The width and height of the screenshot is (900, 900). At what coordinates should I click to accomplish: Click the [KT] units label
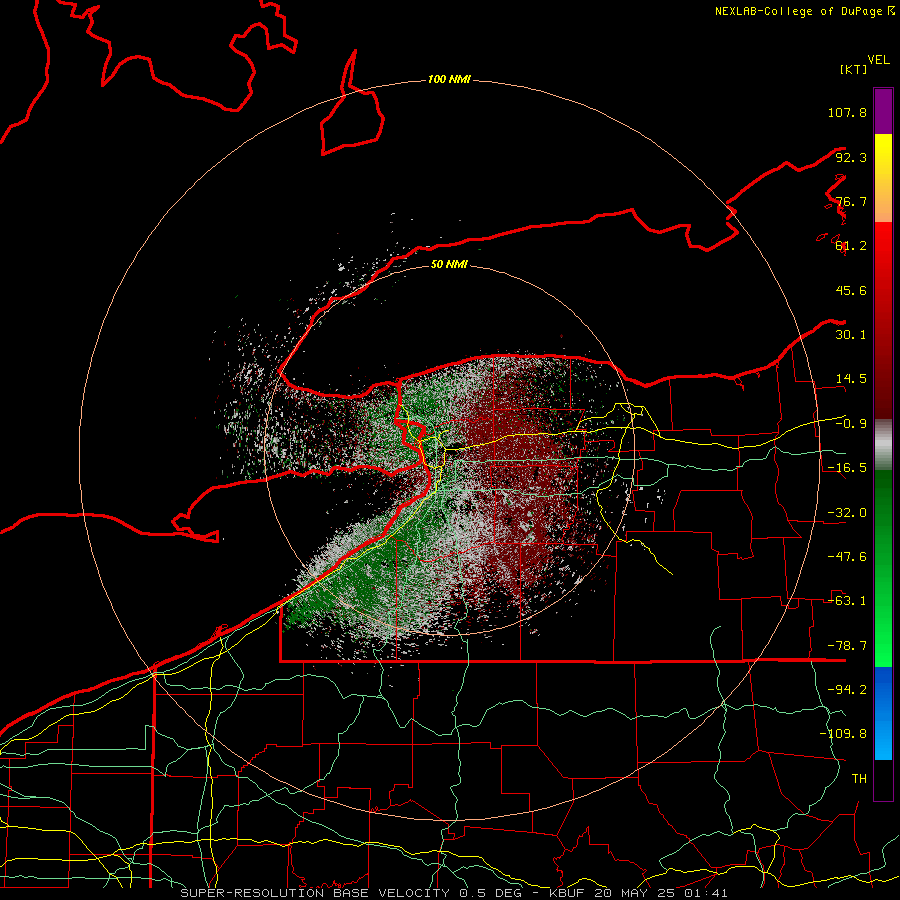[854, 69]
